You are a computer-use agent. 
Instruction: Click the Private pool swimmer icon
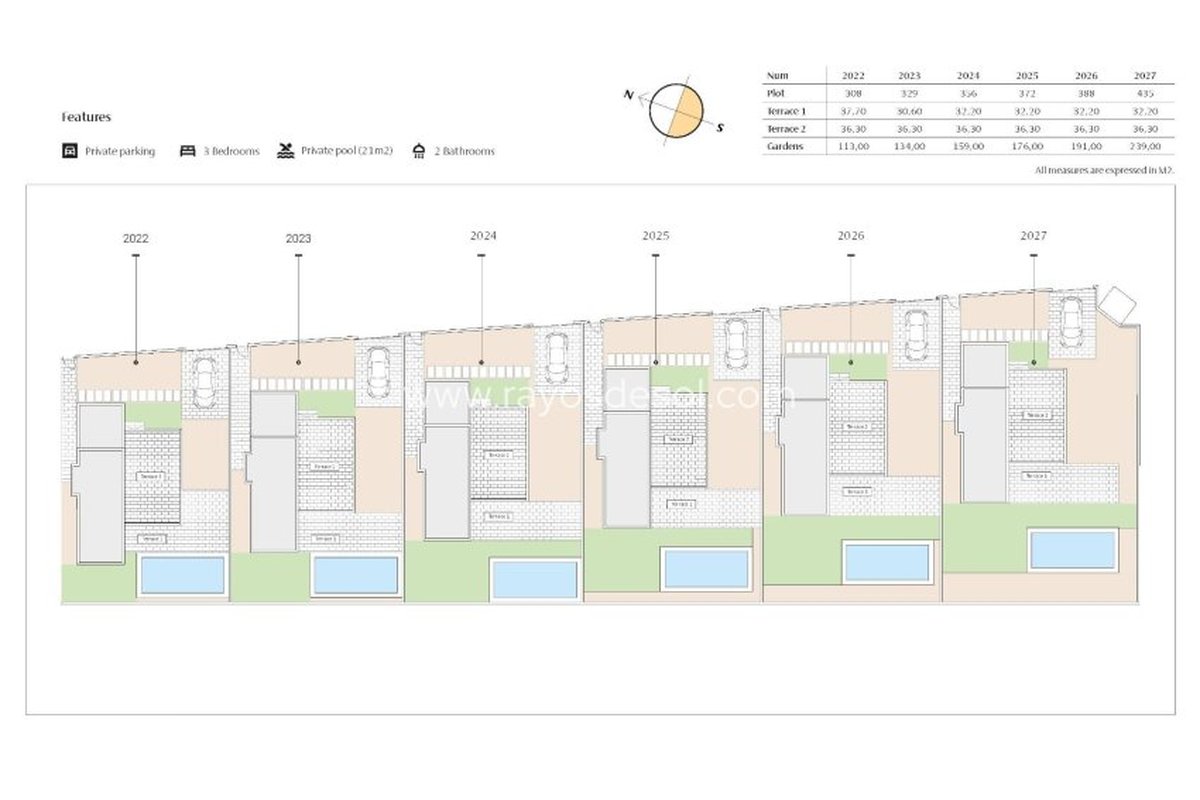(286, 151)
